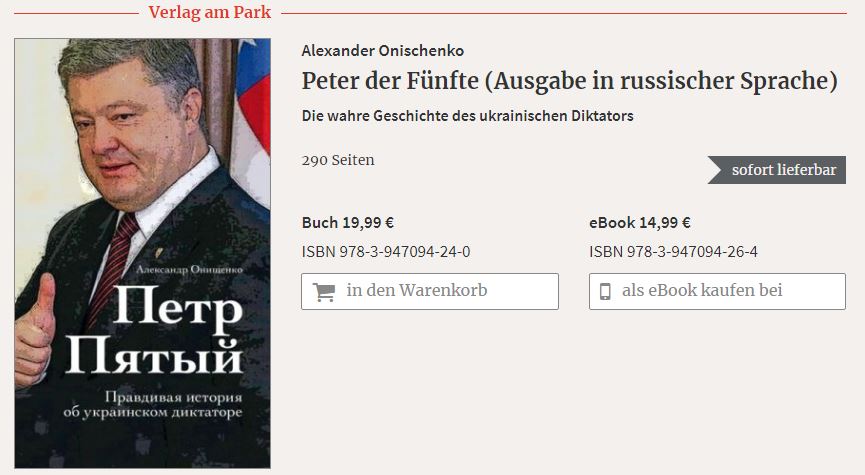Viewport: 865px width, 475px height.
Task: Open the Verlag am Park publisher link
Action: click(209, 13)
